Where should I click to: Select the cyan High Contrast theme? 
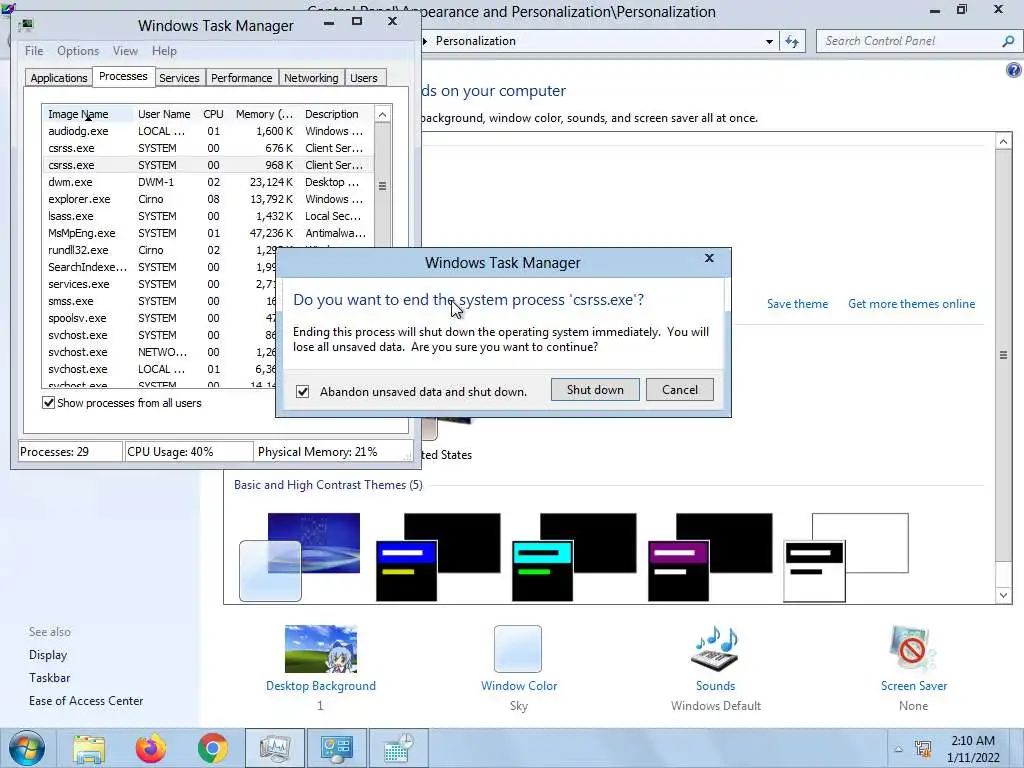[x=574, y=557]
